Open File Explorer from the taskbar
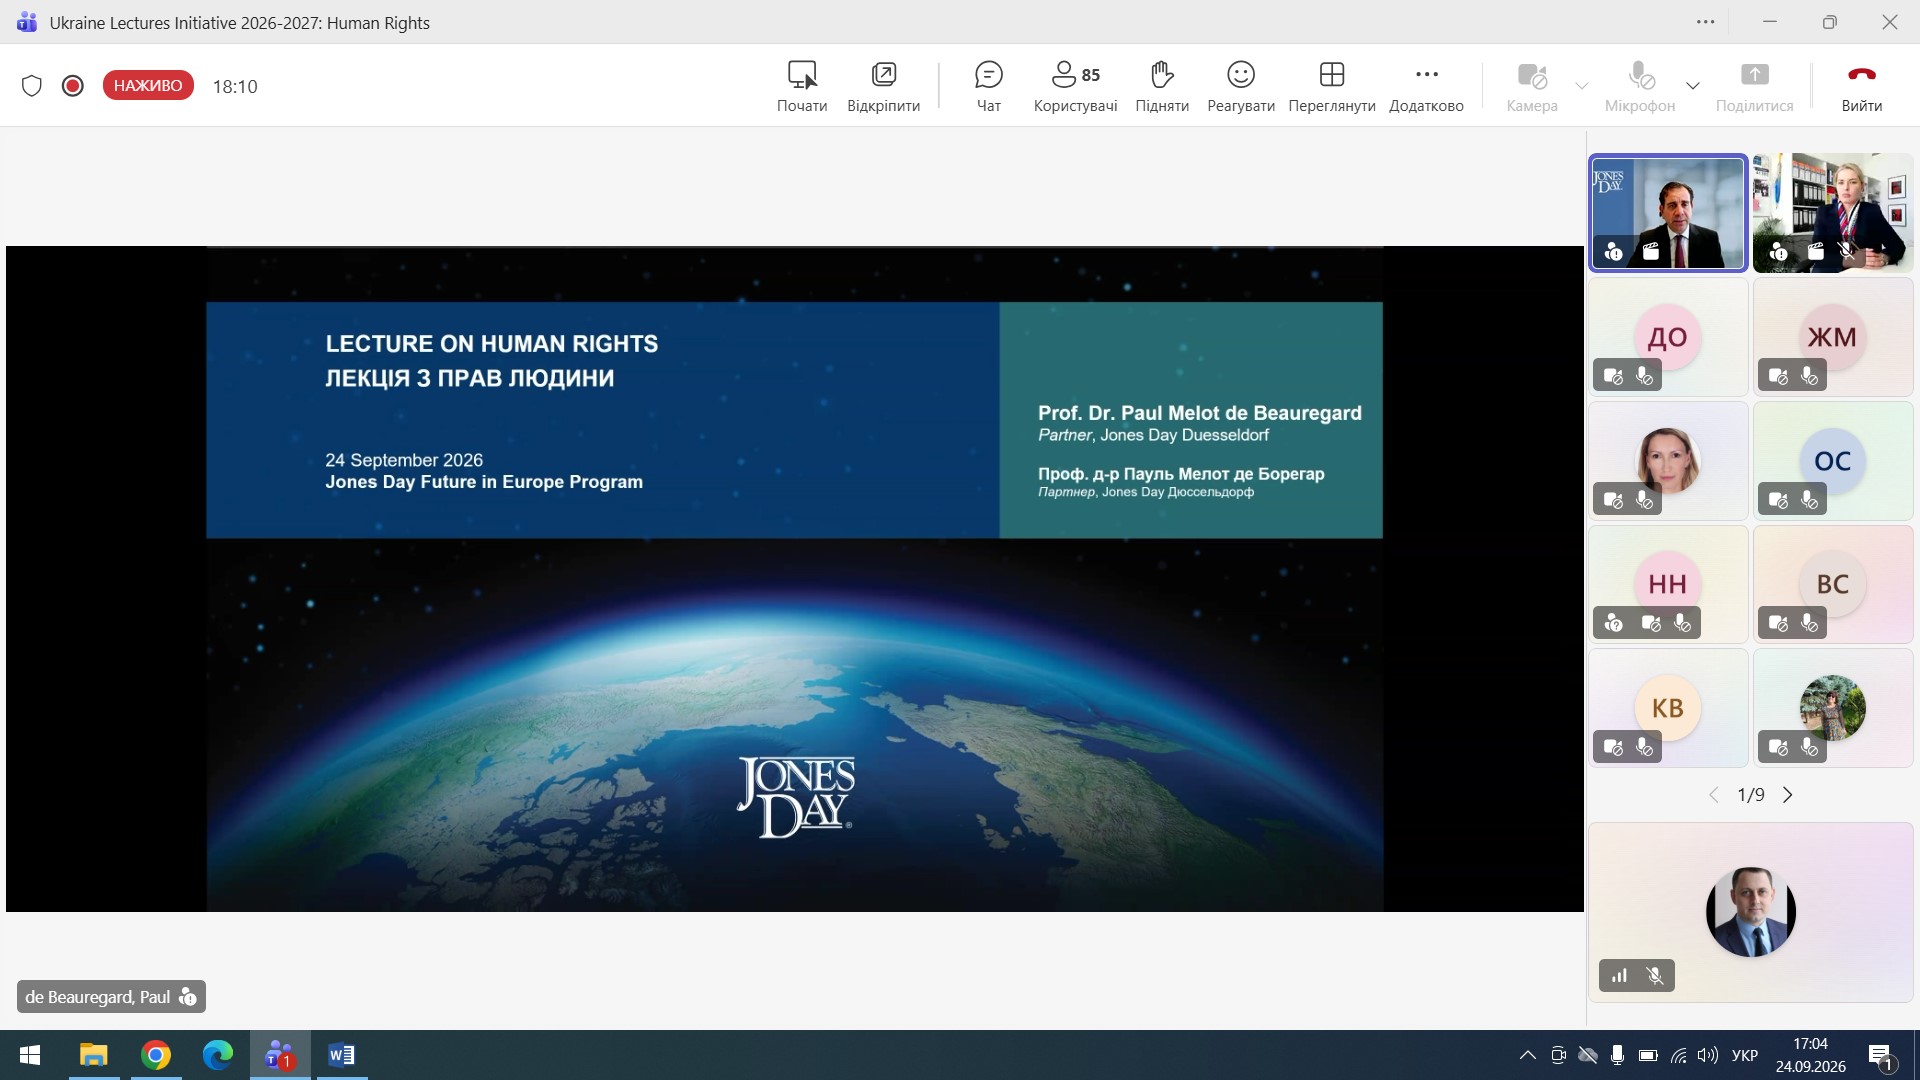 click(94, 1055)
